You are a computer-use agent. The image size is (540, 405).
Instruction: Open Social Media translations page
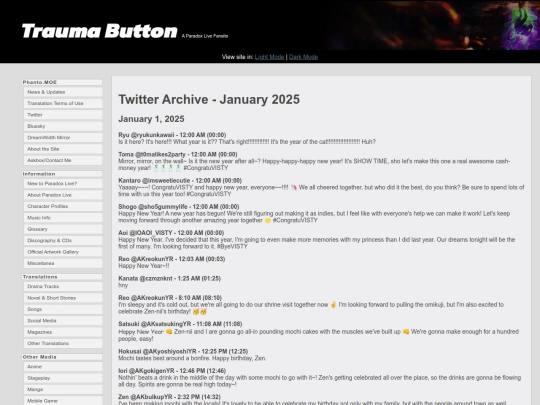tap(63, 321)
